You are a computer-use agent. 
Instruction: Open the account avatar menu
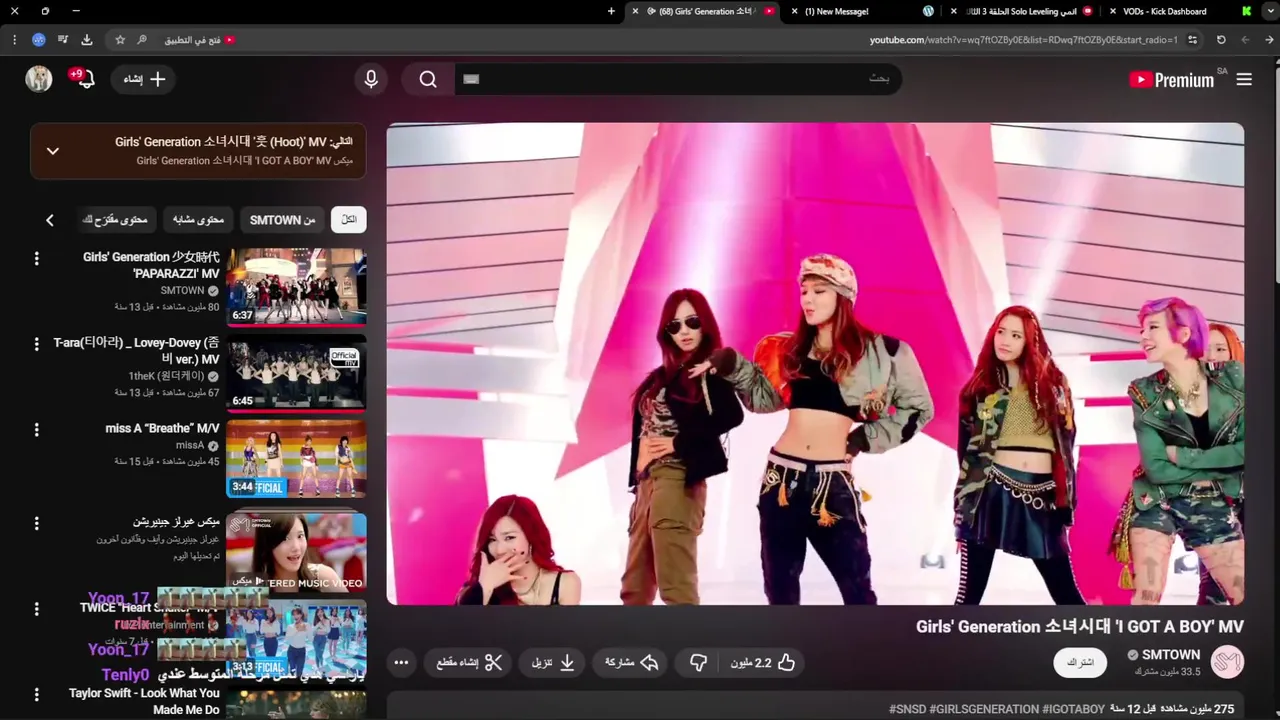[x=39, y=79]
